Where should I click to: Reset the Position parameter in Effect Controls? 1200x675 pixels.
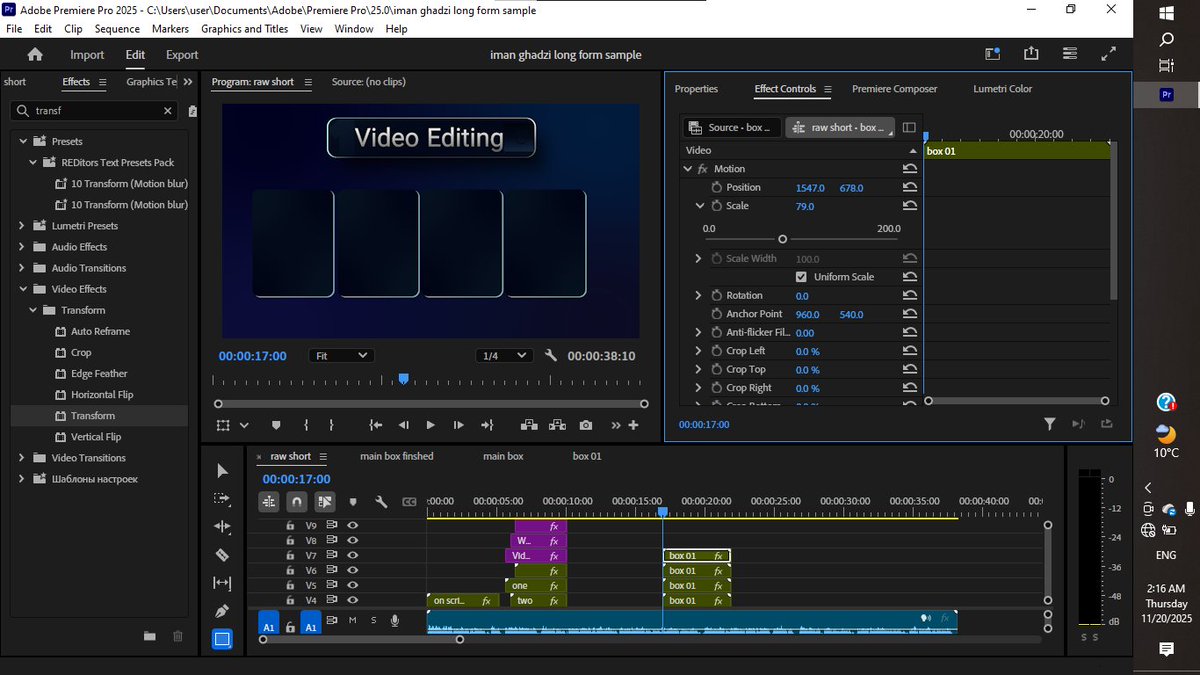pos(907,187)
